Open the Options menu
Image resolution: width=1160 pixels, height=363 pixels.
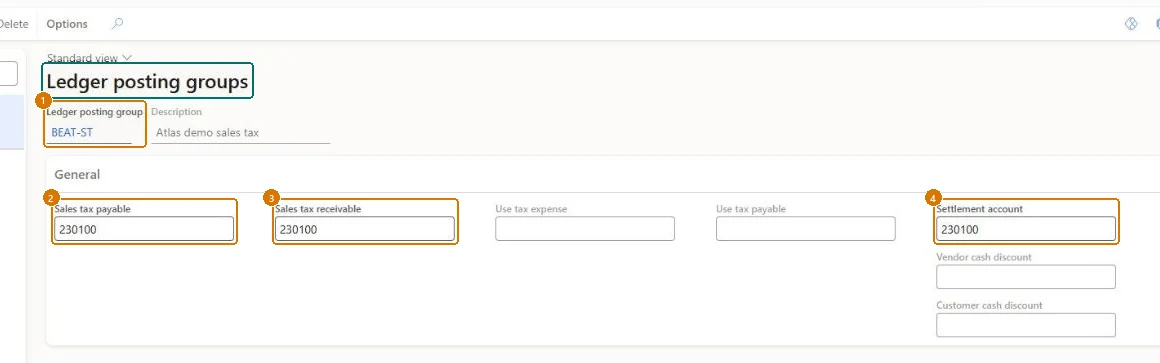[x=67, y=24]
